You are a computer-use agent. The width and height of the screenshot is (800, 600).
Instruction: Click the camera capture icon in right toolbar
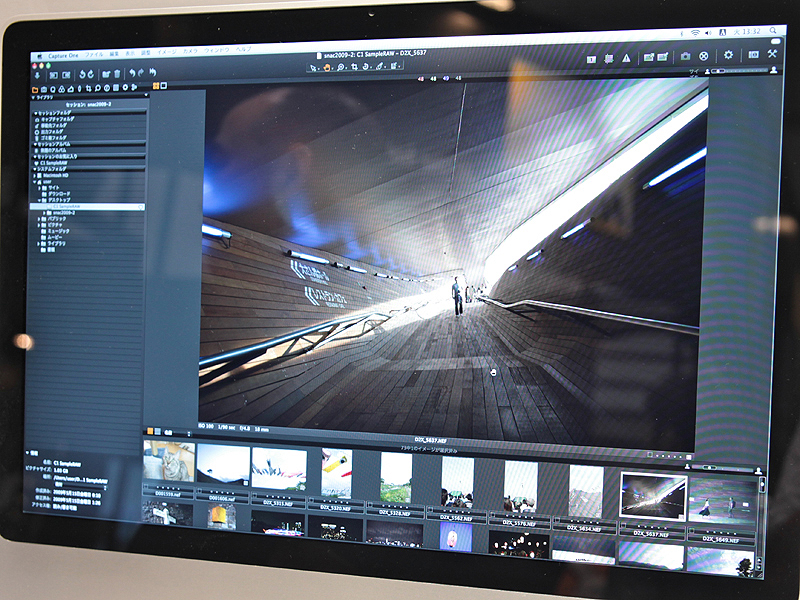[x=686, y=56]
